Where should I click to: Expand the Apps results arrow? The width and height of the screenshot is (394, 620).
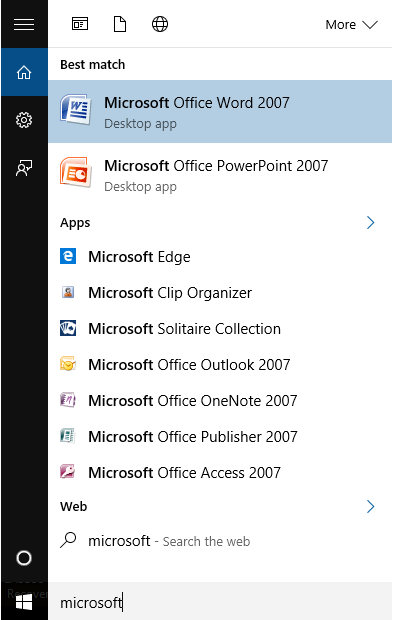[x=370, y=223]
